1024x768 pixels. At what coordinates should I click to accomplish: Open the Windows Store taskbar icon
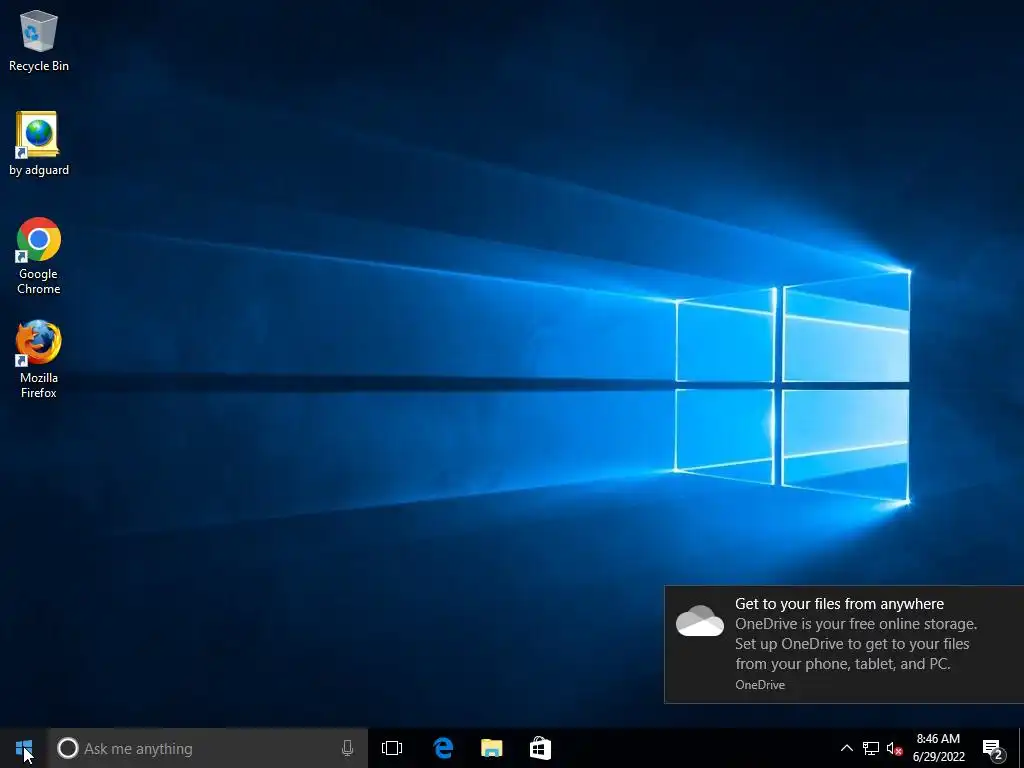tap(540, 748)
